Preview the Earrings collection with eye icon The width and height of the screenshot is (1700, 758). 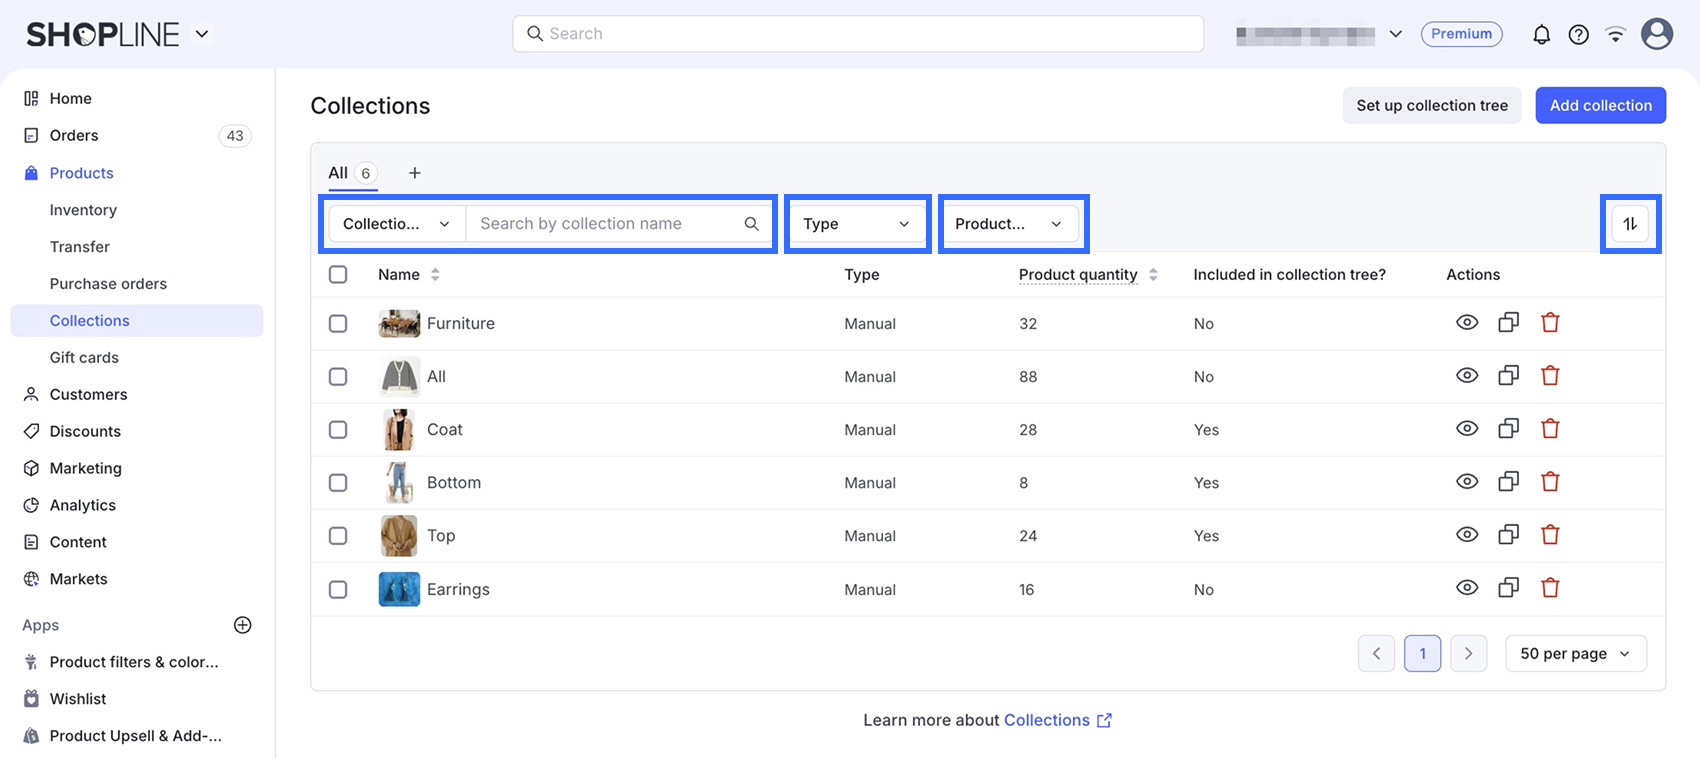[x=1467, y=588]
